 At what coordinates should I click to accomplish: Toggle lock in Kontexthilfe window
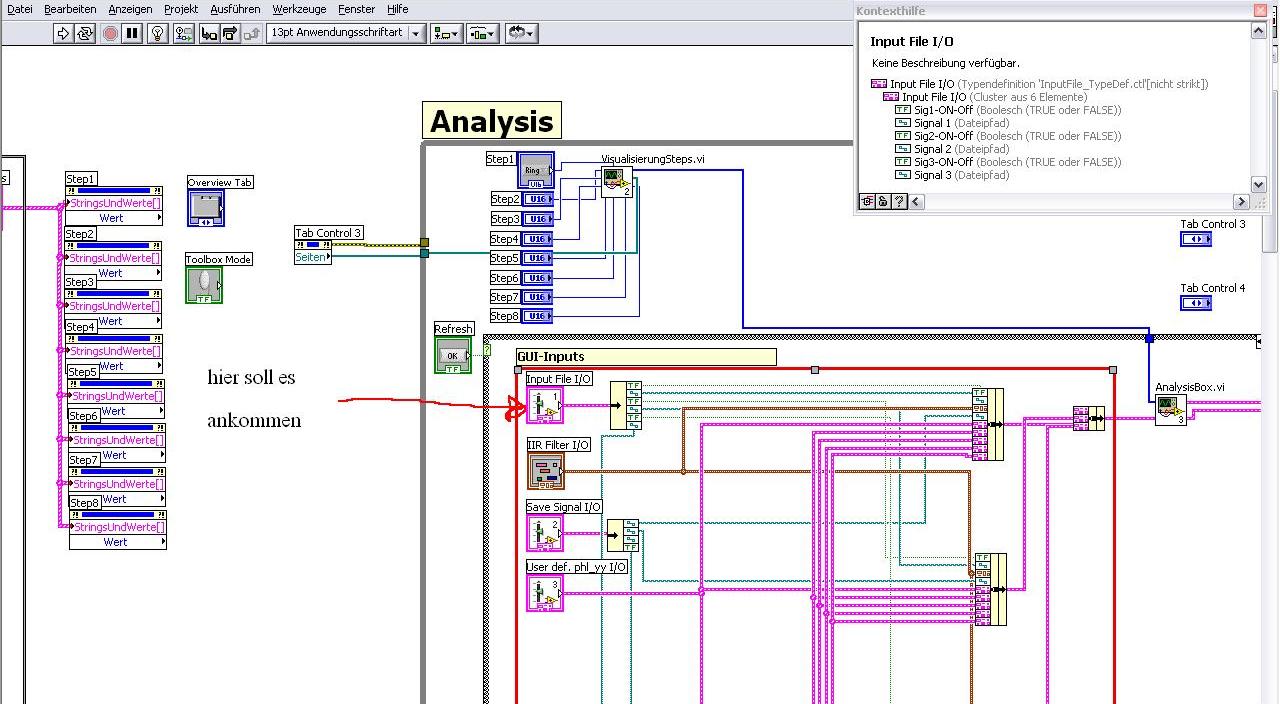[x=883, y=202]
